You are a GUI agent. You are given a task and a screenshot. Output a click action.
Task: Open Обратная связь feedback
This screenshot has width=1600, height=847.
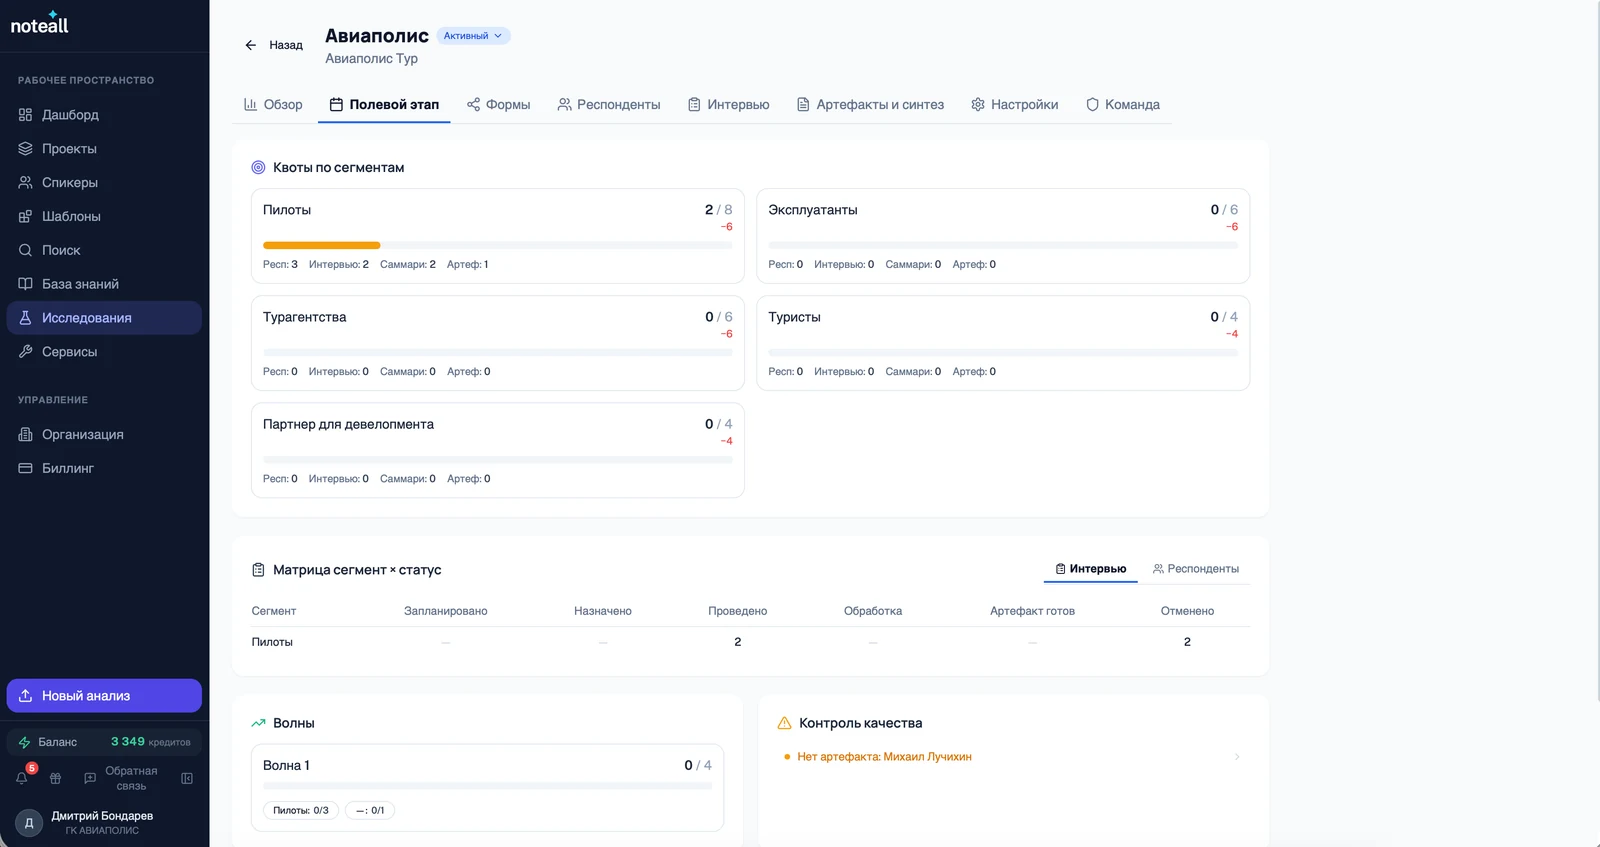pyautogui.click(x=121, y=778)
